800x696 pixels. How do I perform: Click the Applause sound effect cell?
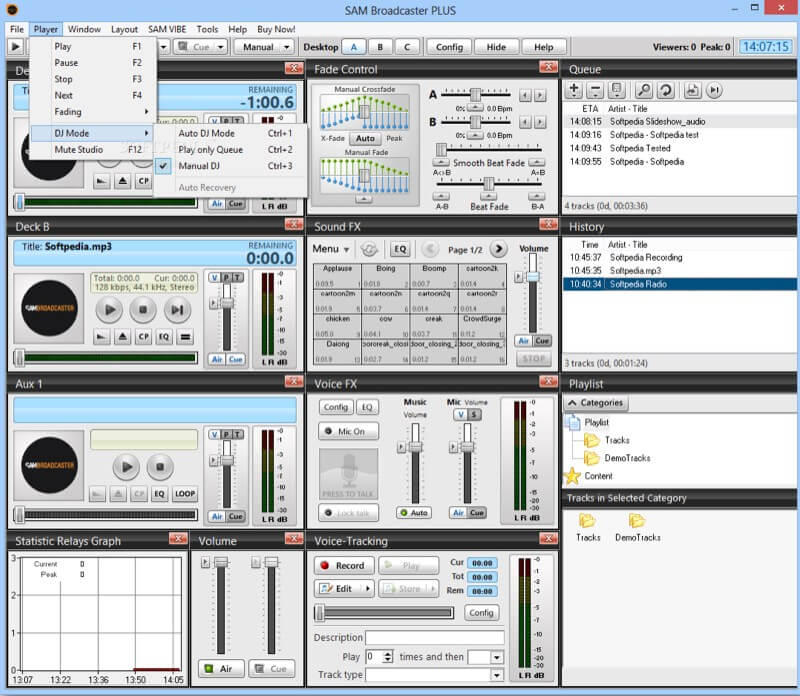(x=337, y=276)
